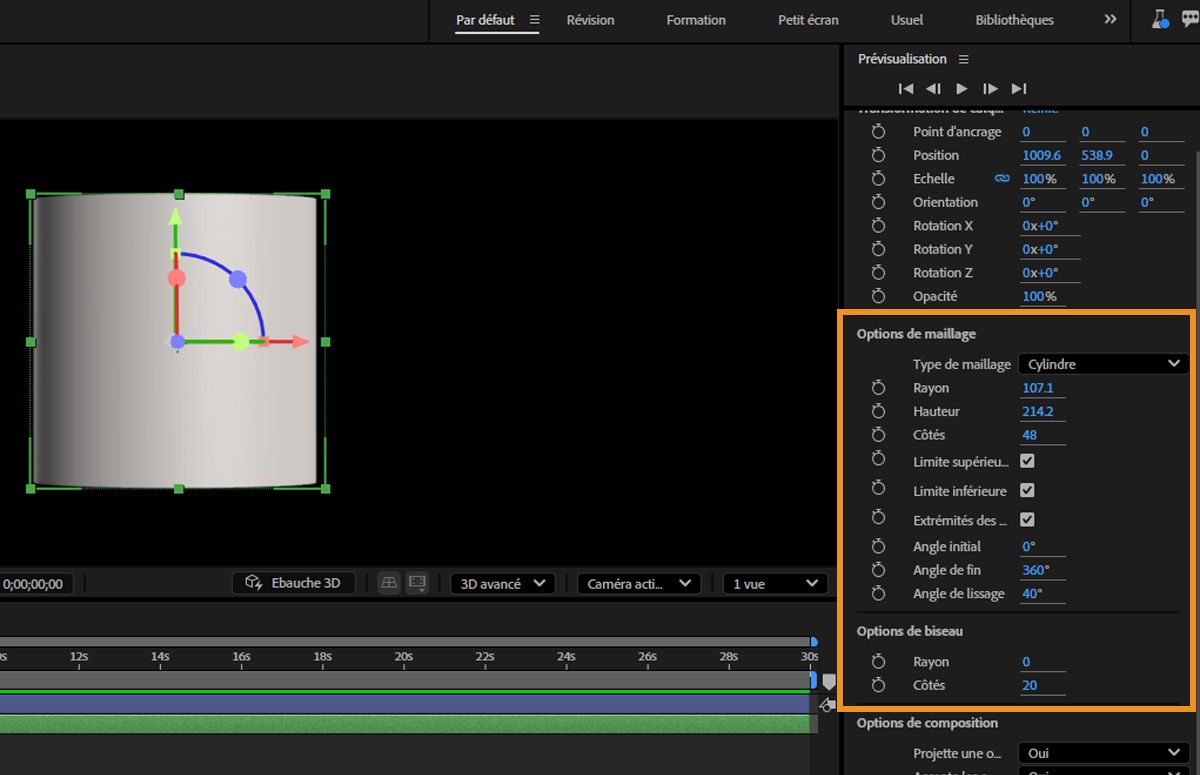The height and width of the screenshot is (775, 1200).
Task: Click the Echelle constrain proportions link icon
Action: (x=1001, y=179)
